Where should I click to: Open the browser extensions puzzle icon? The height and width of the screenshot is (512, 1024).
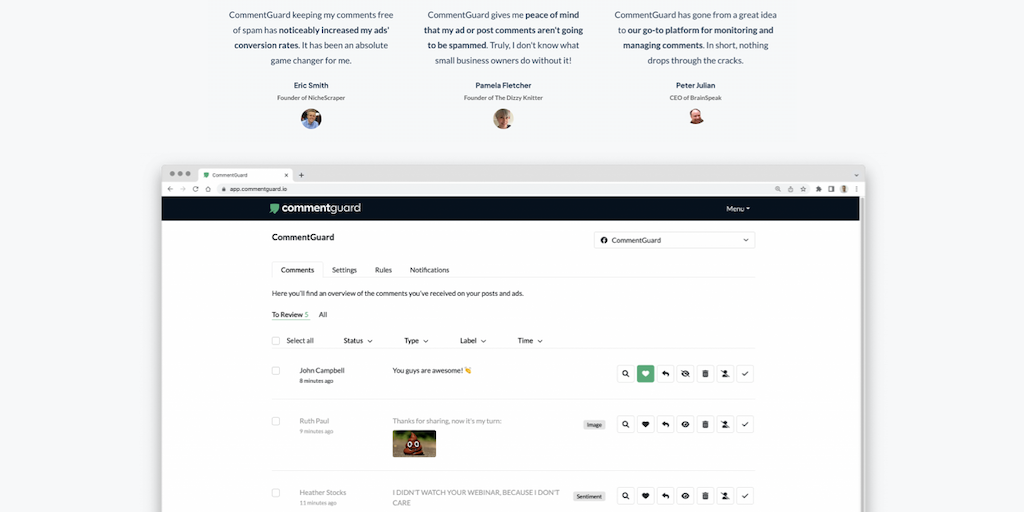tap(819, 189)
